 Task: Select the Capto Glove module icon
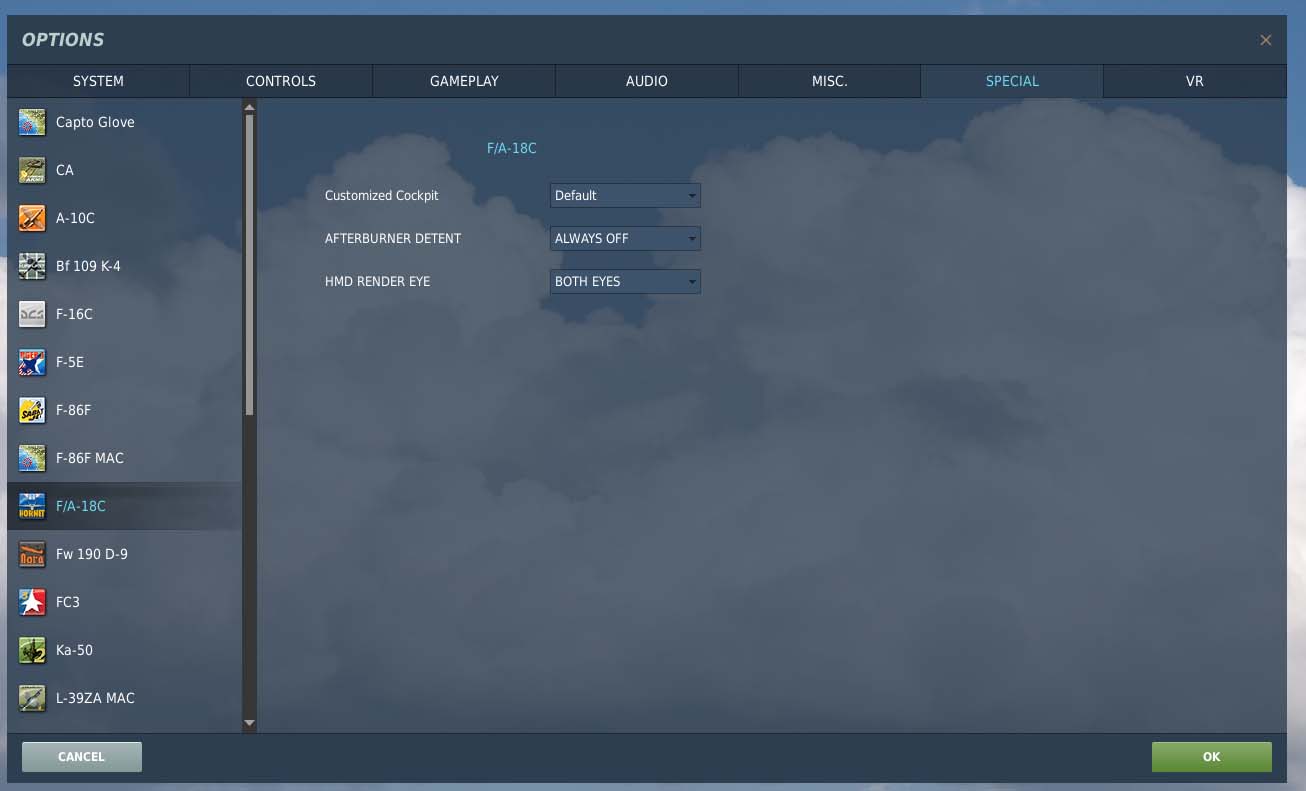tap(32, 122)
